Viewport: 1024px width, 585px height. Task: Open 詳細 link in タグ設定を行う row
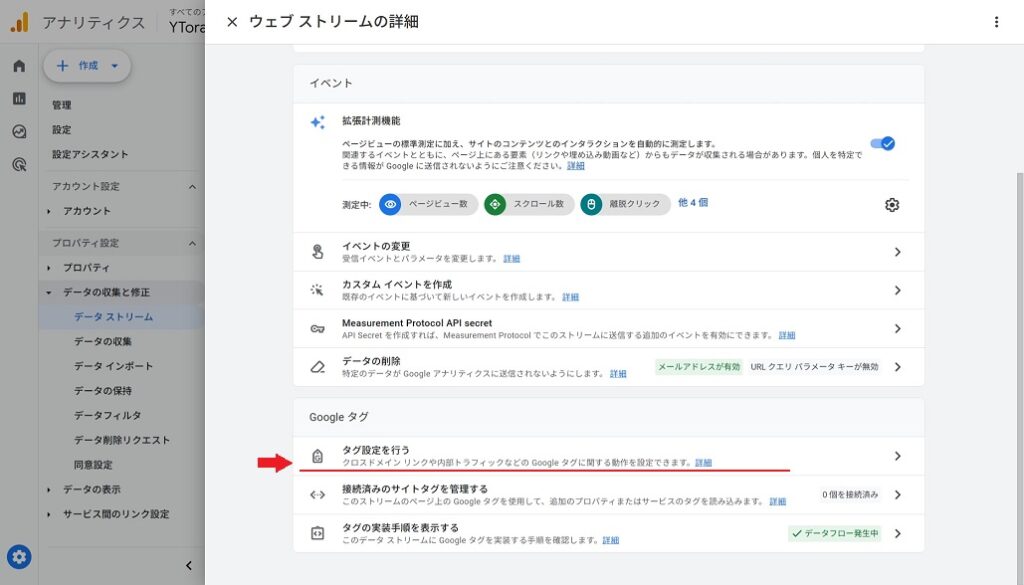(x=703, y=463)
